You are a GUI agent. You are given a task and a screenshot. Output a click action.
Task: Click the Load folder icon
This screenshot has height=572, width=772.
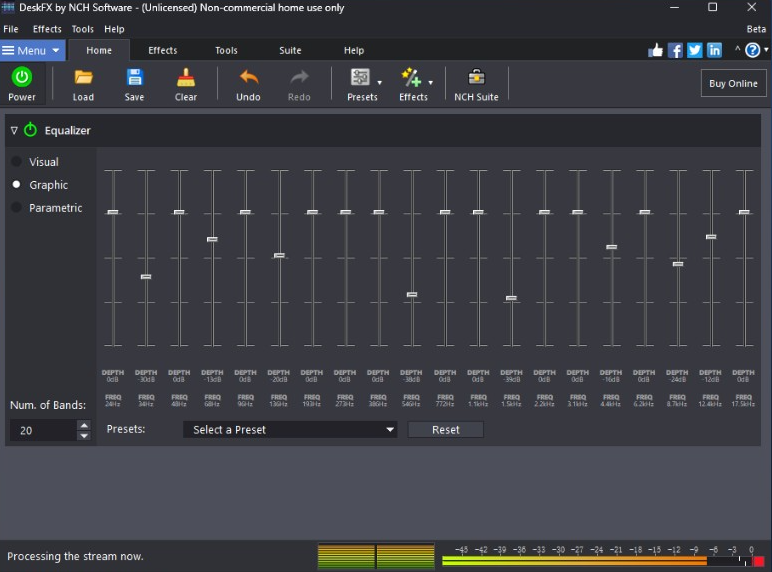tap(83, 77)
